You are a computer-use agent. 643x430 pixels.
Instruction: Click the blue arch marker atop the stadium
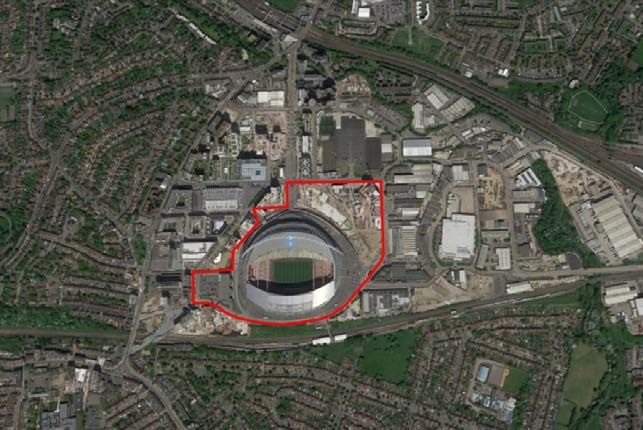coord(291,240)
